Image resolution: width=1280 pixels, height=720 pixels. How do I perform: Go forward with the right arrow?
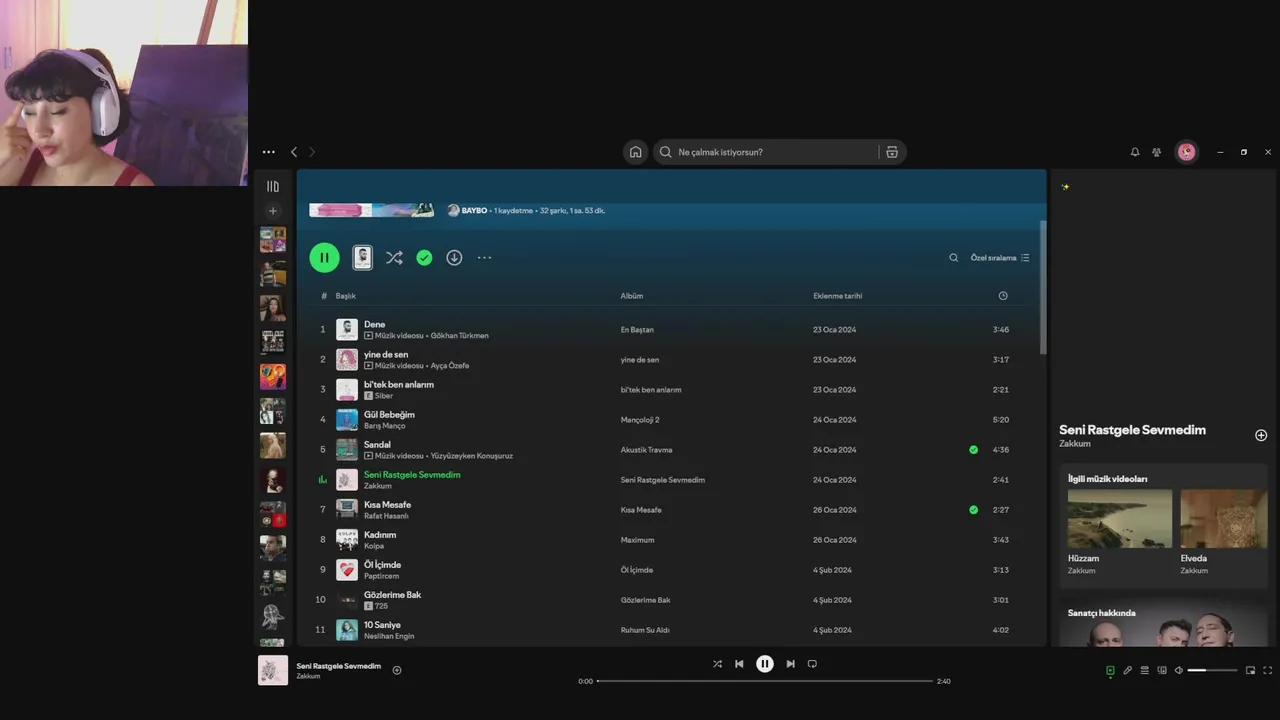312,152
